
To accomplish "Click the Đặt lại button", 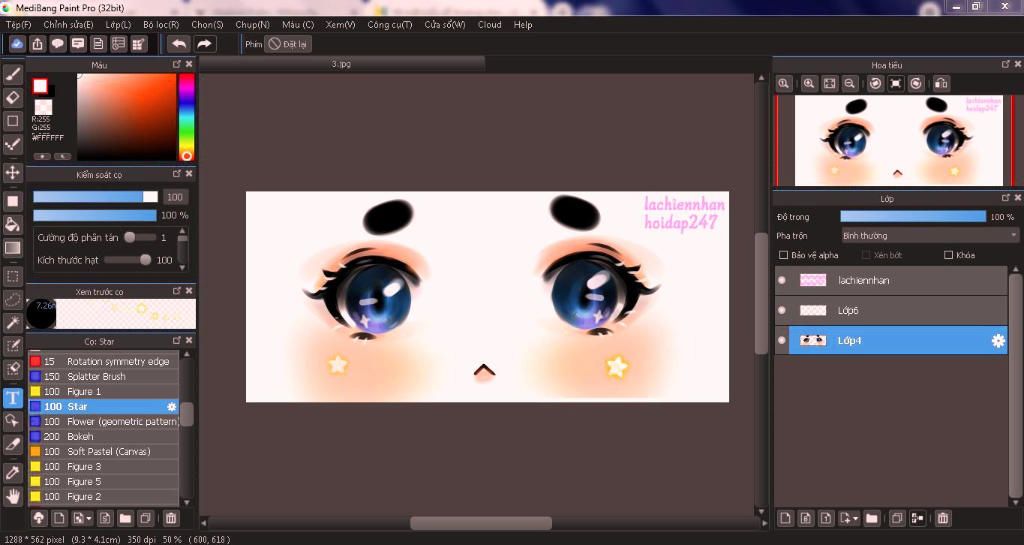I will point(288,44).
